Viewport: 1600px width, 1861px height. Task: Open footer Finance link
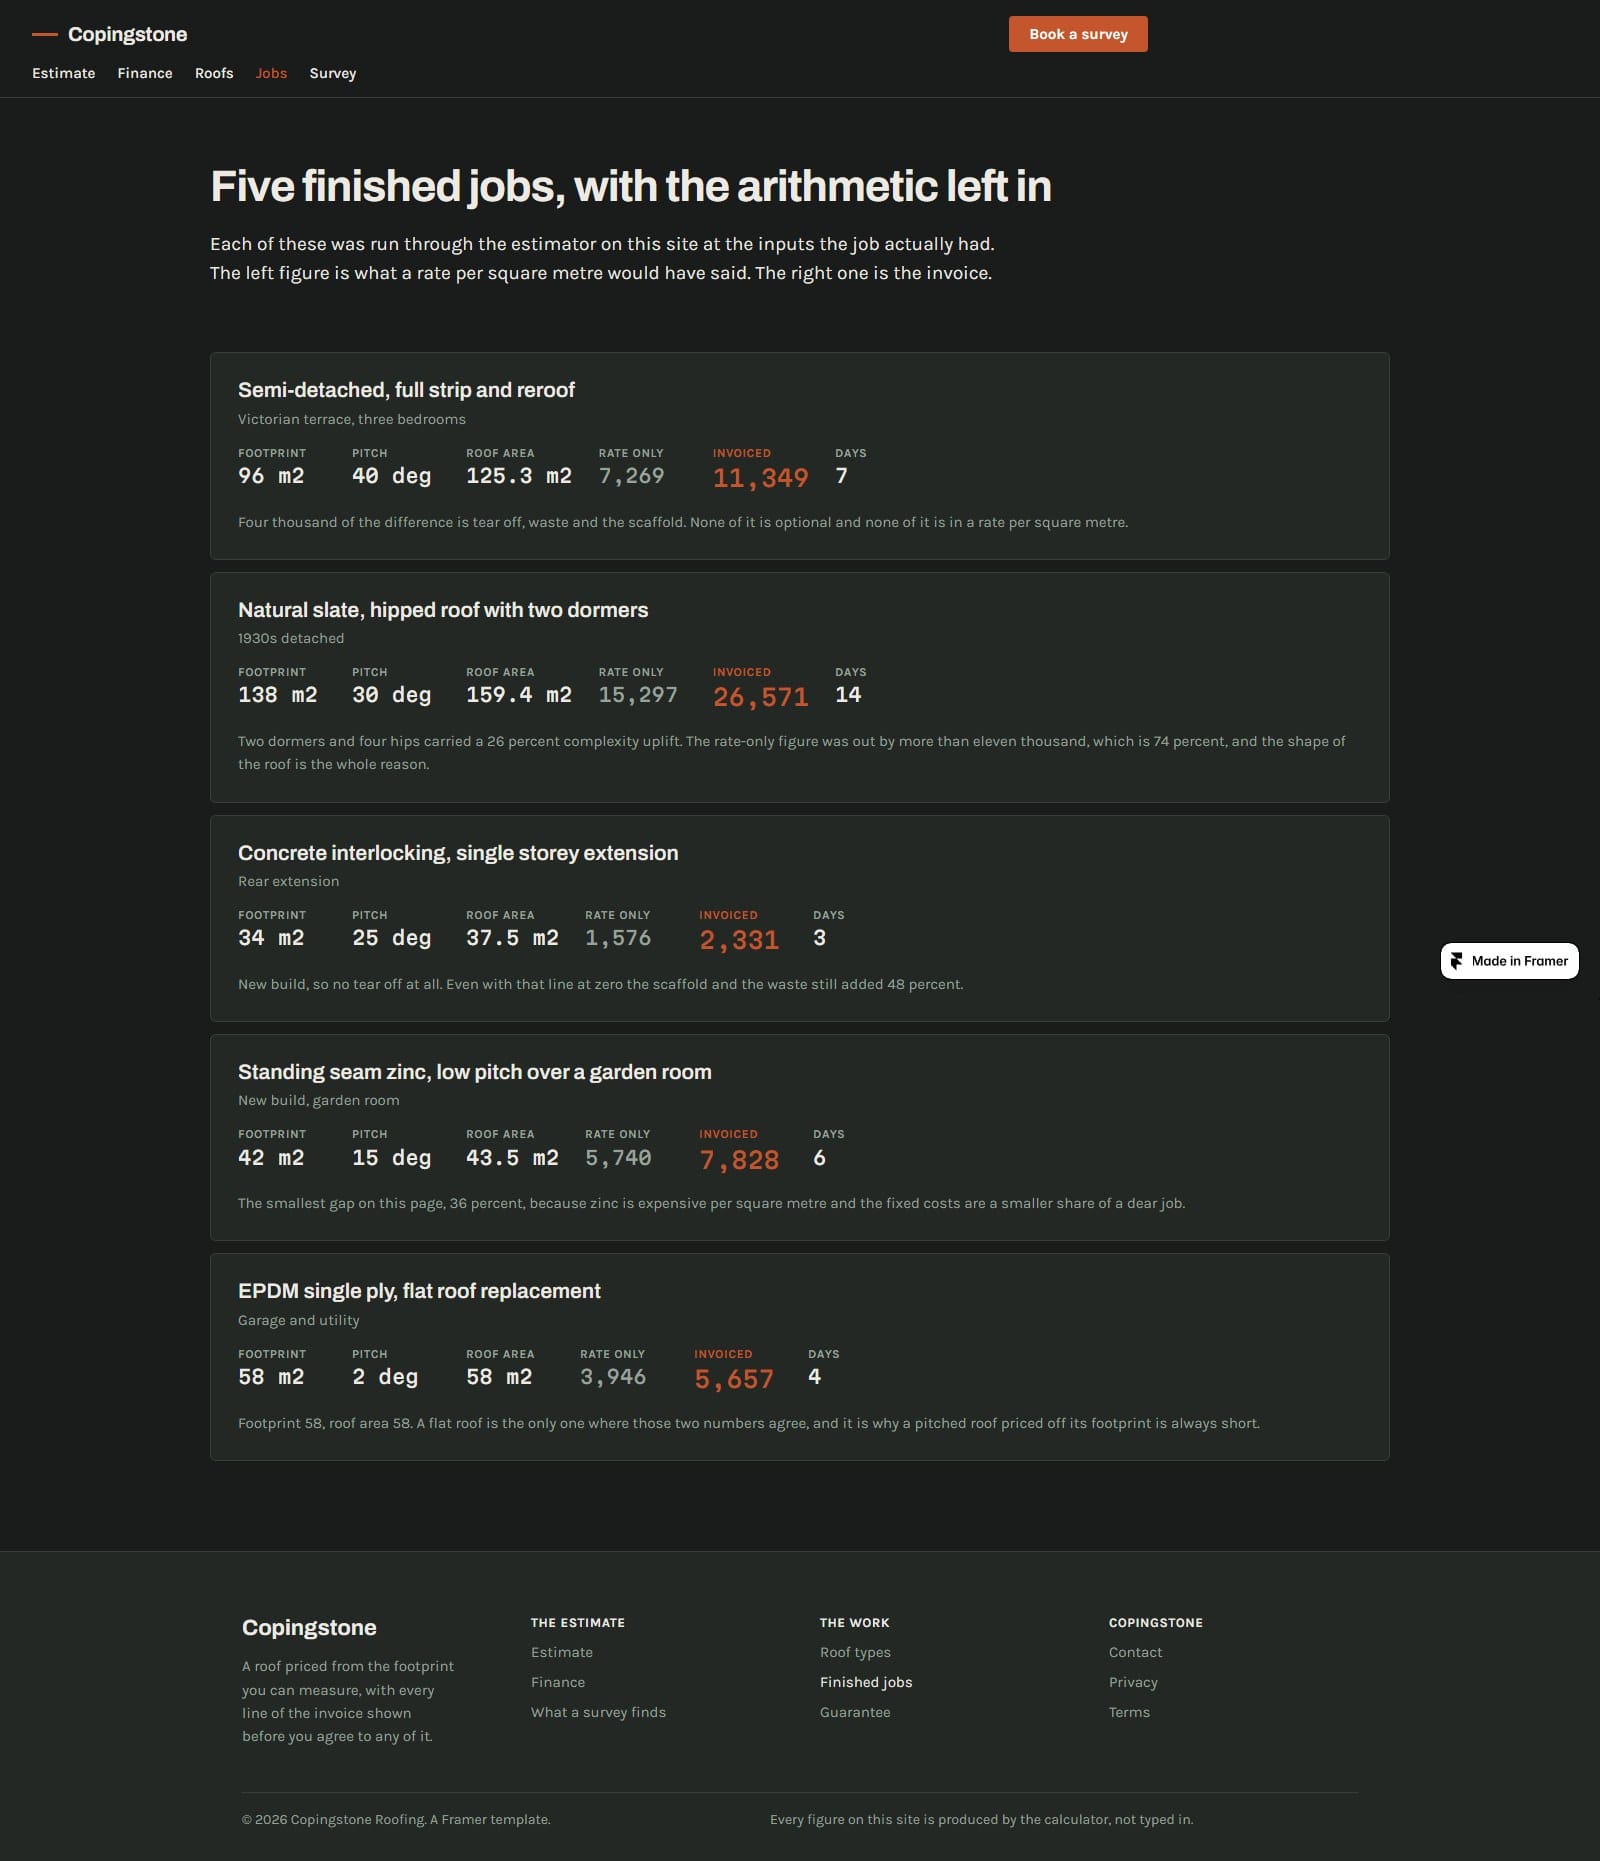pos(558,1682)
